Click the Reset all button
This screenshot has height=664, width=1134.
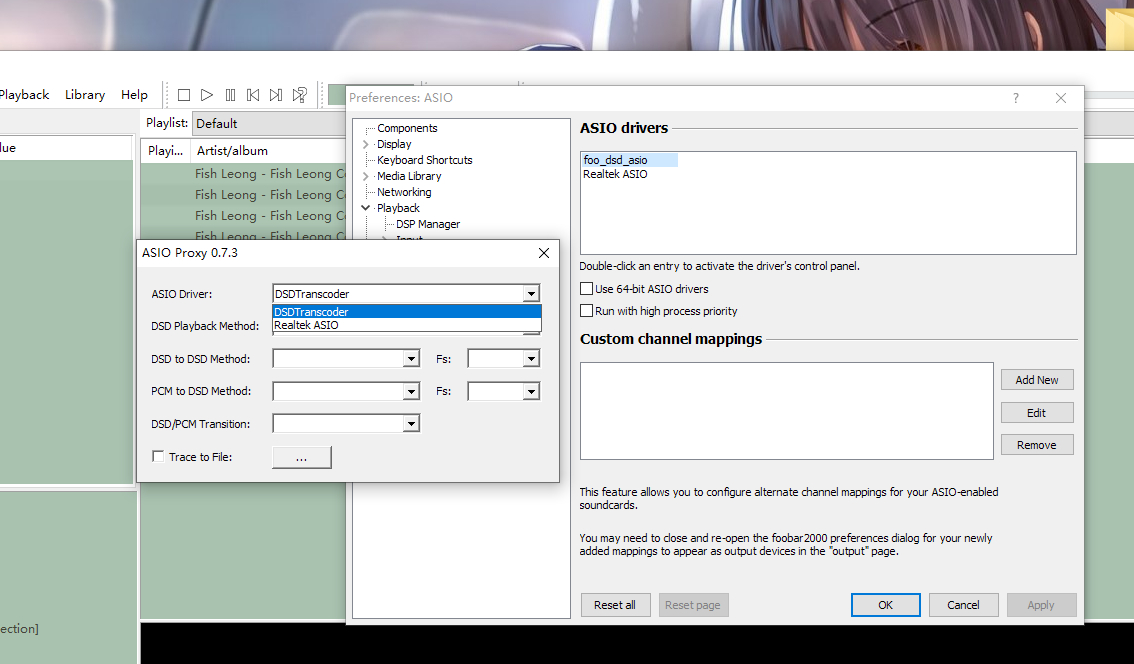tap(615, 605)
